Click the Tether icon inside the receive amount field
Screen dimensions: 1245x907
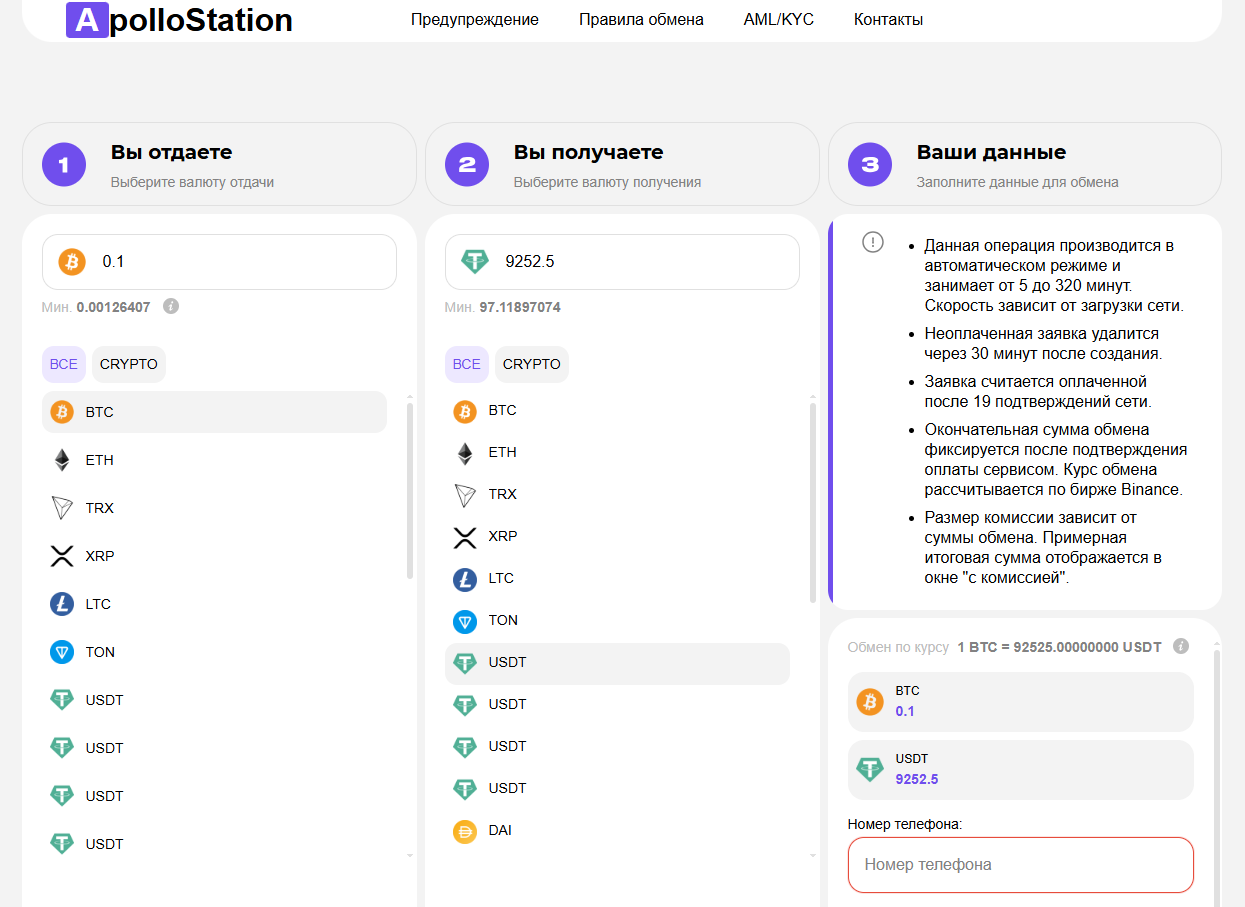474,262
